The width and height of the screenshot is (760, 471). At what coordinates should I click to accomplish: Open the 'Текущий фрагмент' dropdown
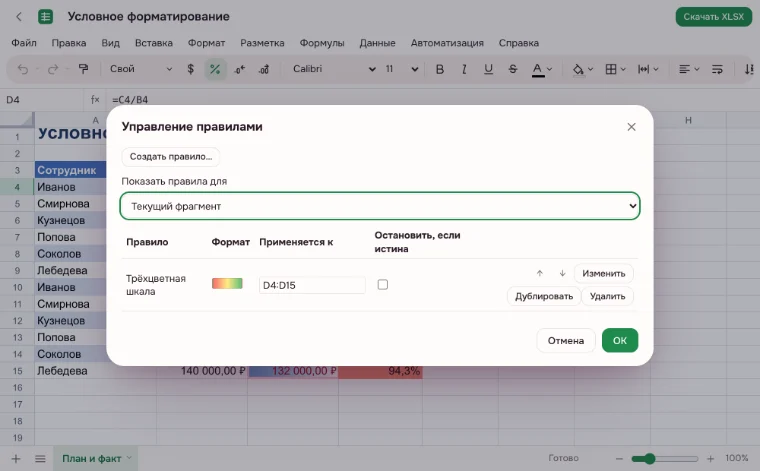[x=380, y=206]
